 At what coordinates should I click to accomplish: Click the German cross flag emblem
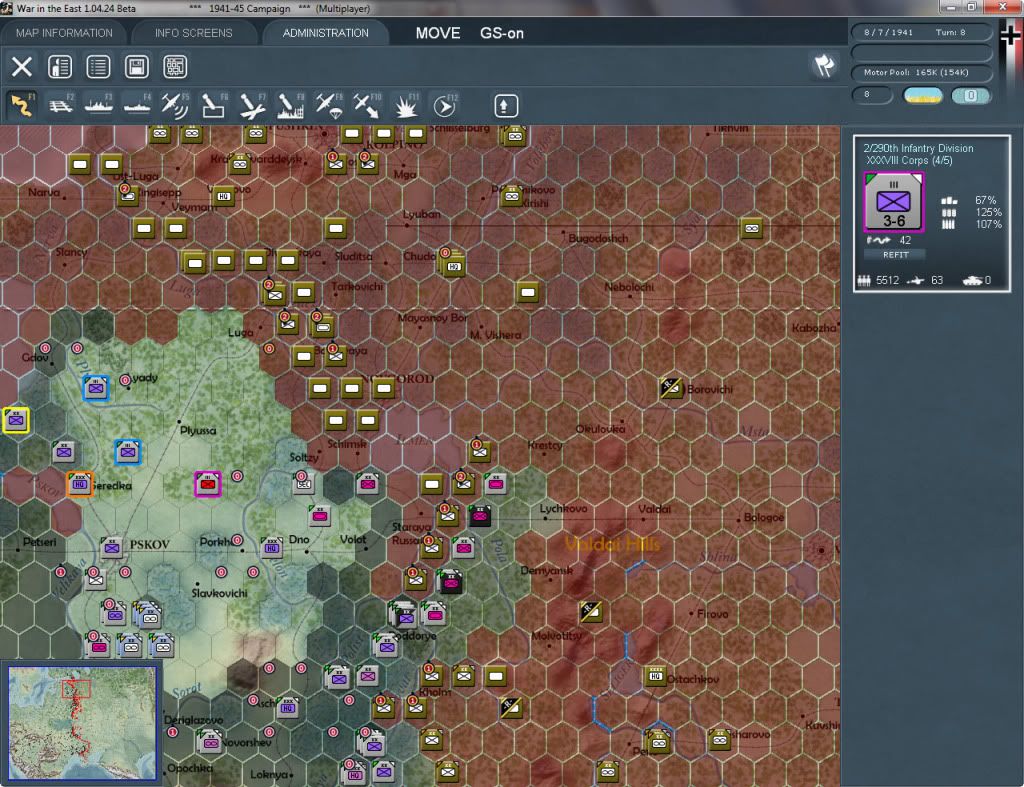pos(1010,35)
